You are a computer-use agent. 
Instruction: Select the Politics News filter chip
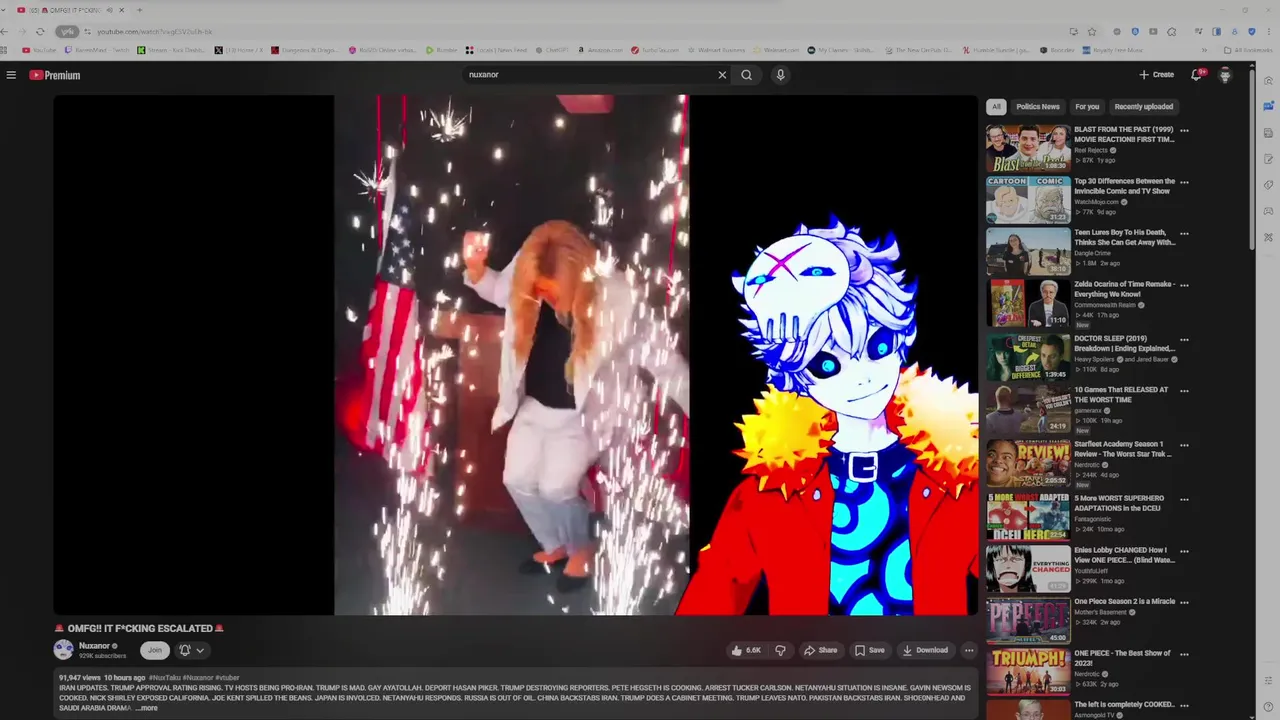coord(1038,107)
